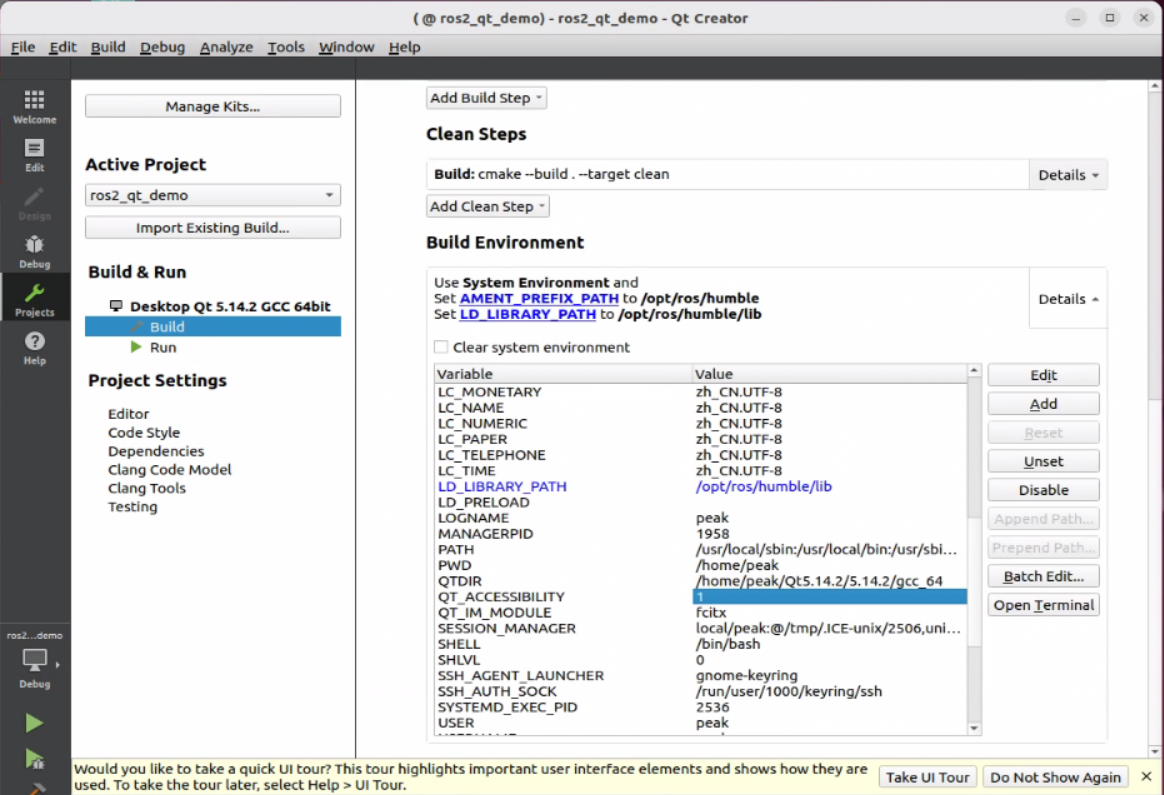Image resolution: width=1164 pixels, height=795 pixels.
Task: Select the LD_LIBRARY_PATH variable row
Action: coord(701,486)
